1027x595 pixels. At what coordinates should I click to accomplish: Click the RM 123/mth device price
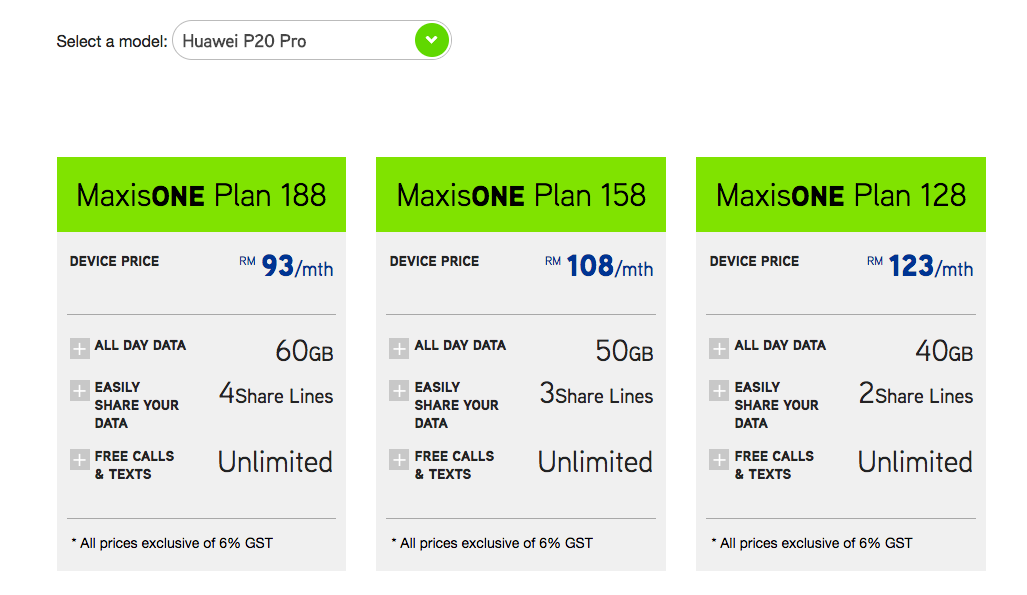pyautogui.click(x=920, y=266)
